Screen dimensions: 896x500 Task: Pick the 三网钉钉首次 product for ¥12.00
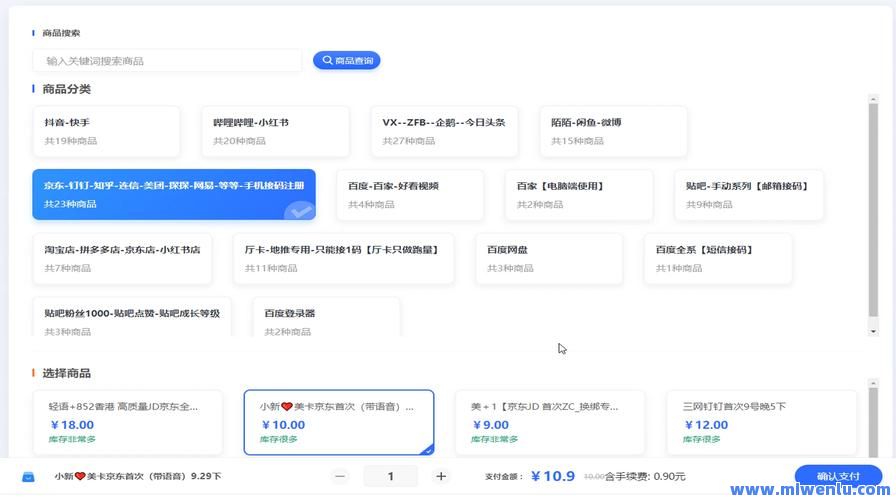(762, 422)
